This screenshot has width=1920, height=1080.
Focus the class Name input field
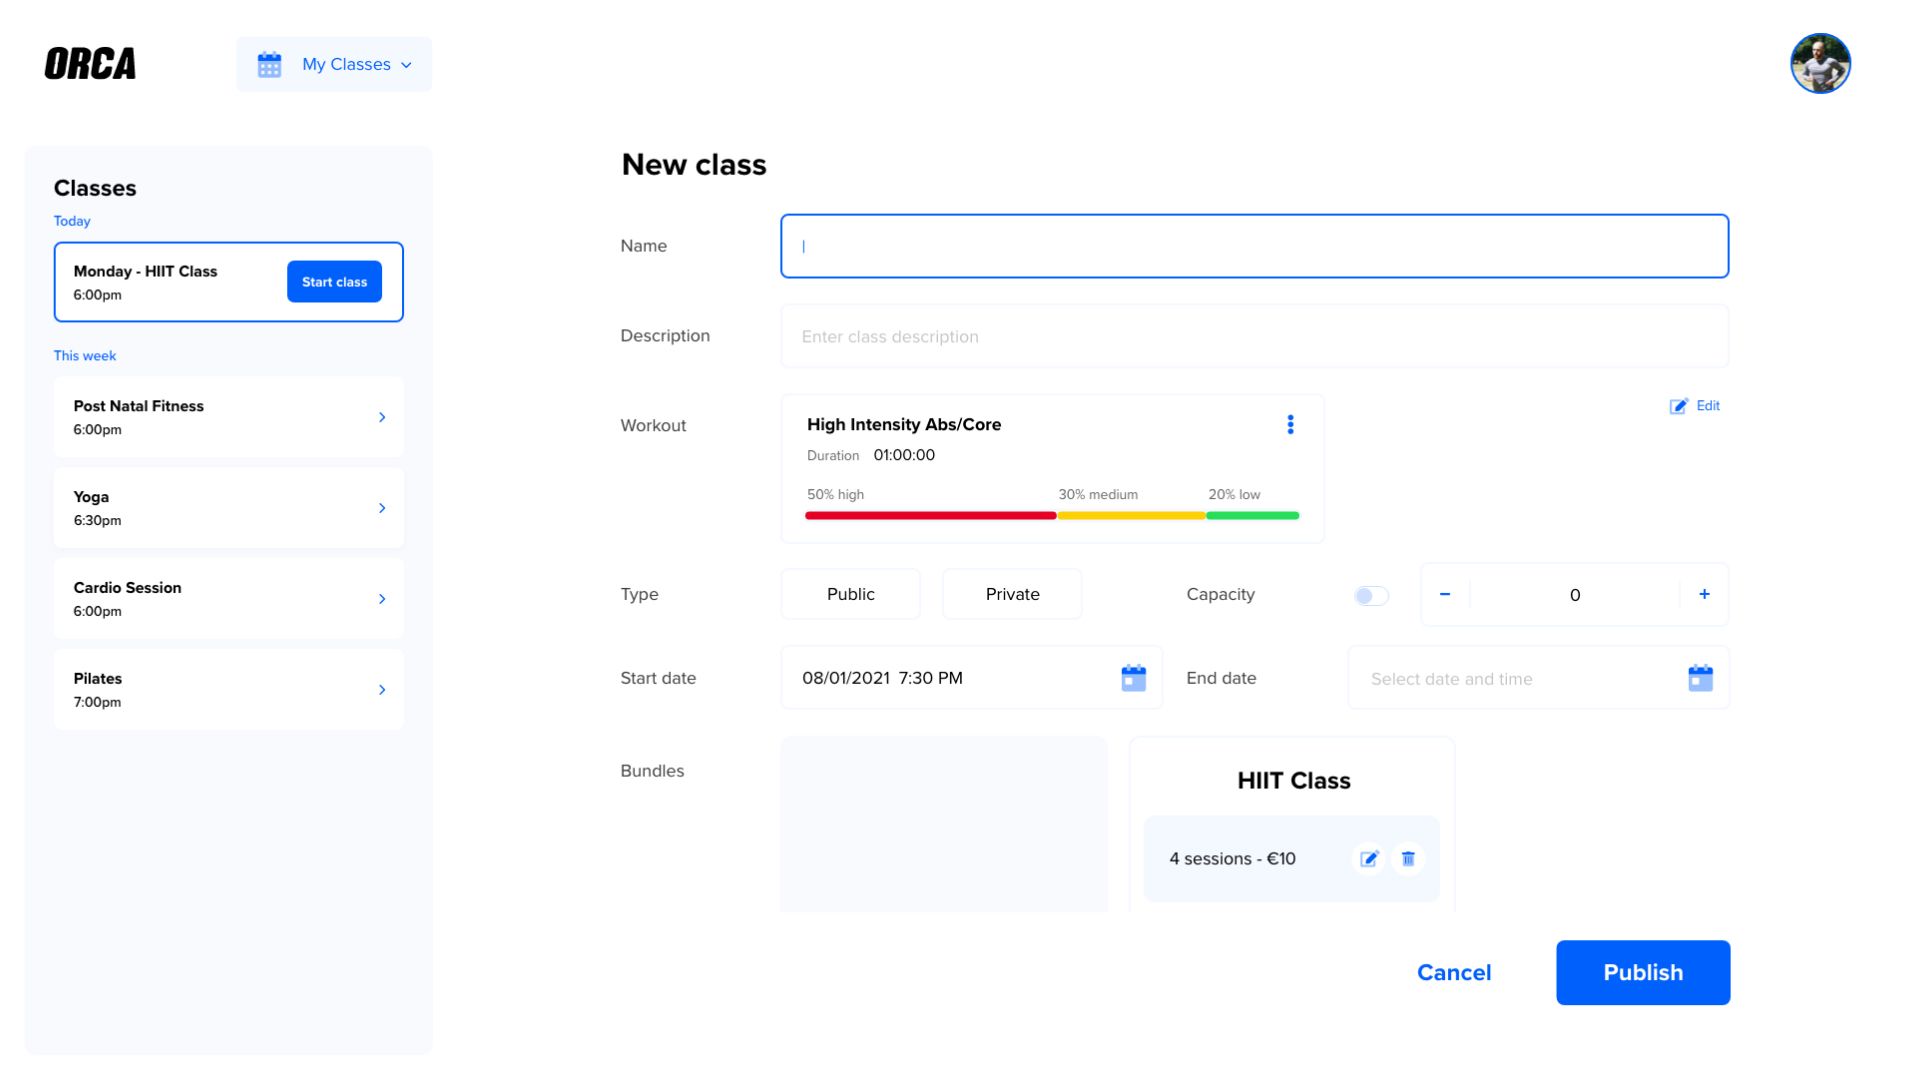coord(1254,246)
